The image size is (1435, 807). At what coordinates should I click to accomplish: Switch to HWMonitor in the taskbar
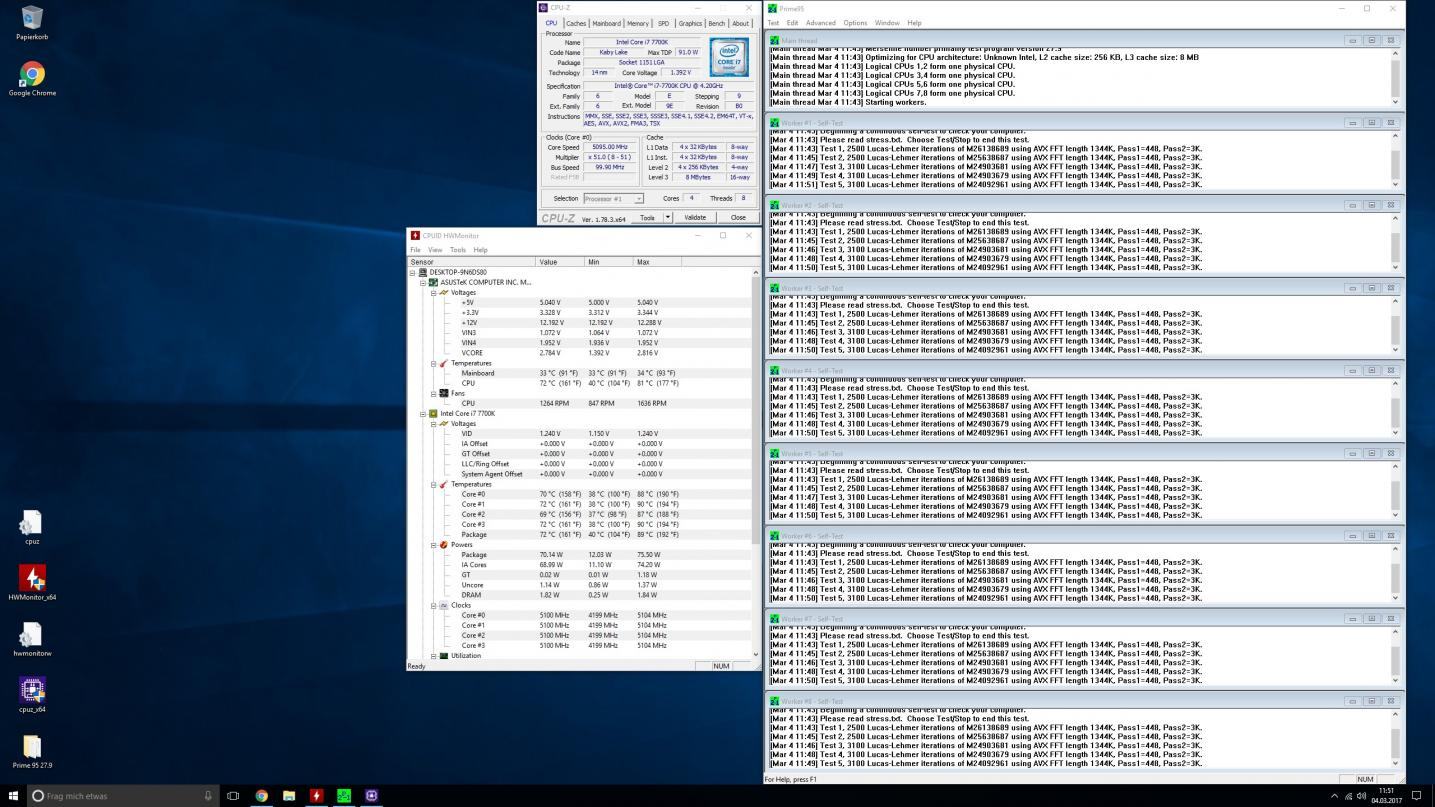(x=316, y=796)
